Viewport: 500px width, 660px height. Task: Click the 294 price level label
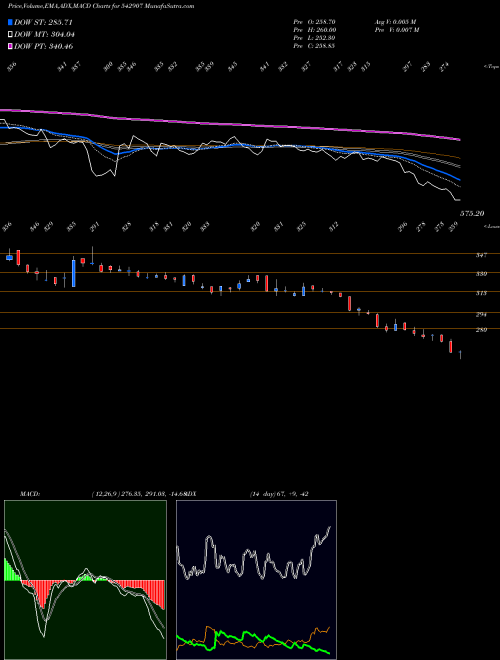coord(481,314)
